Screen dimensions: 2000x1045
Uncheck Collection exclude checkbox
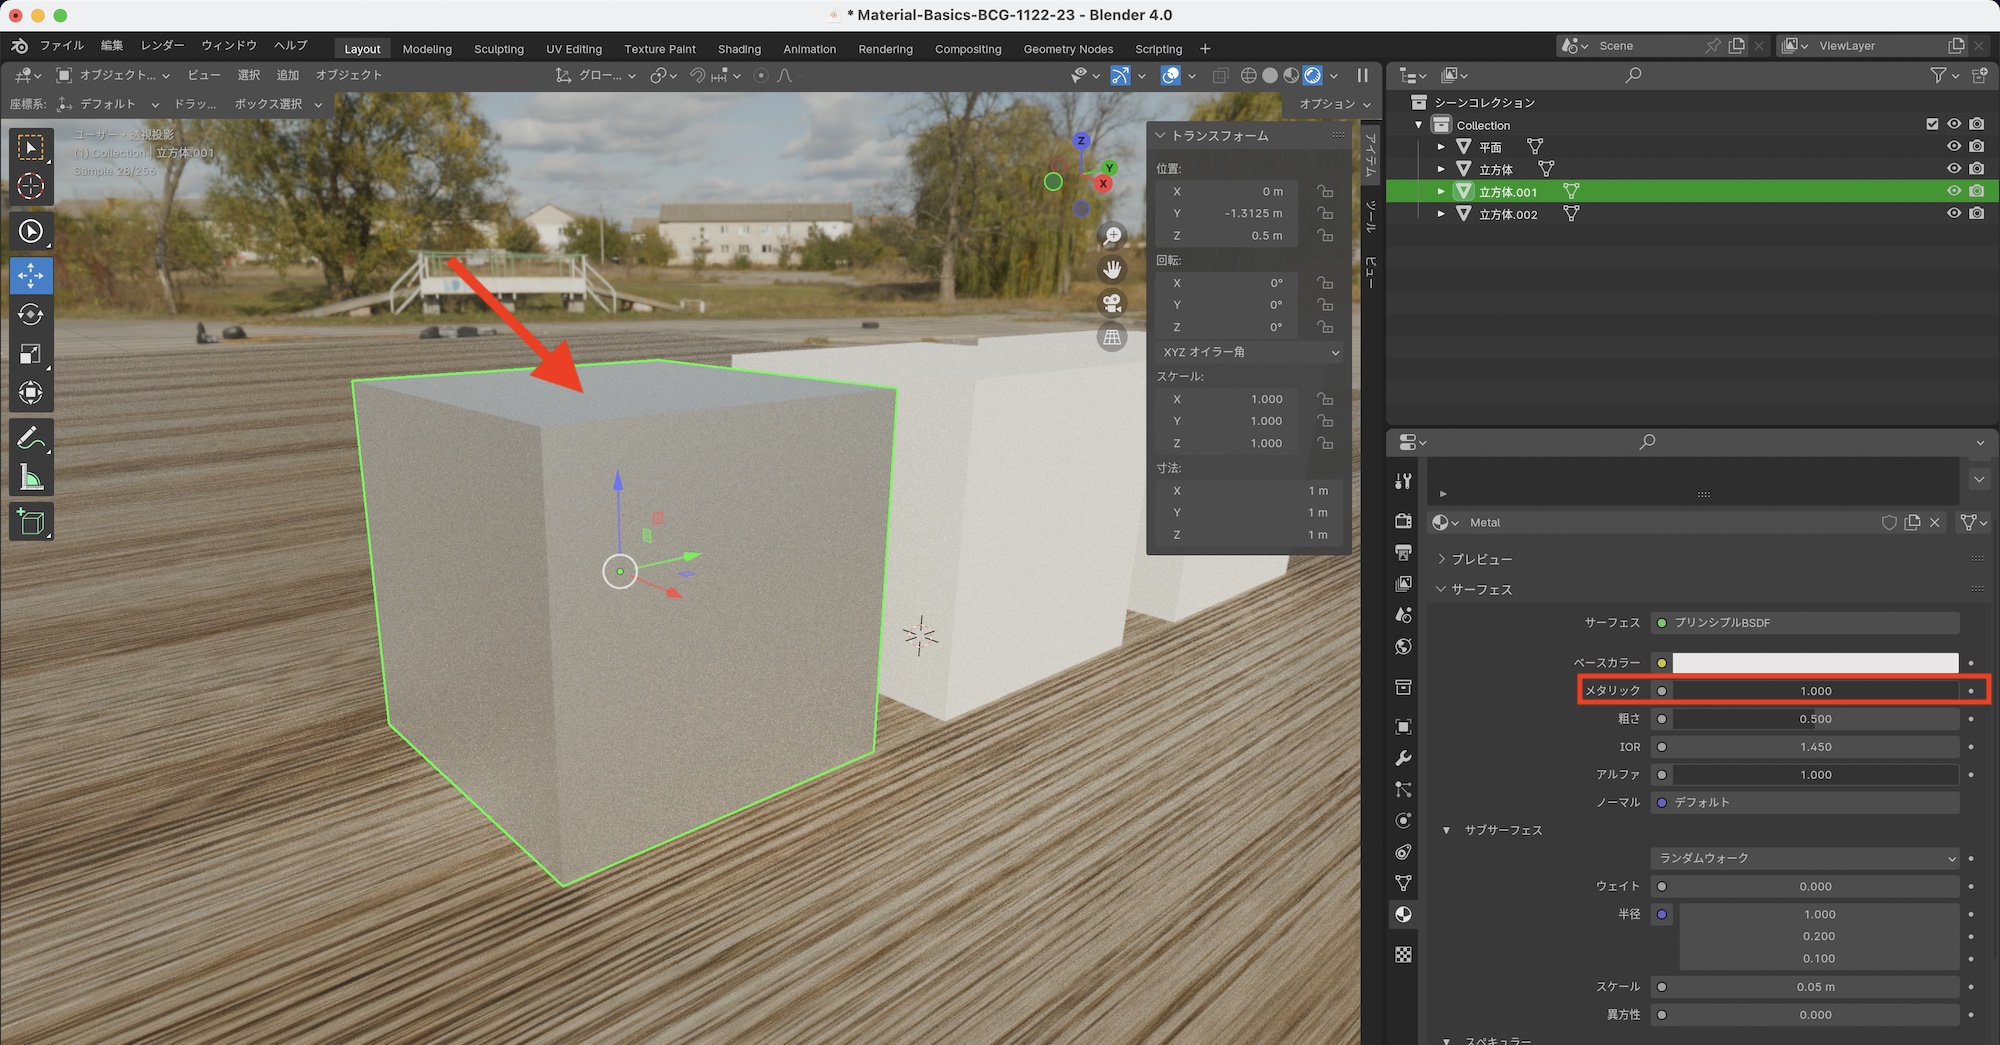click(1932, 124)
